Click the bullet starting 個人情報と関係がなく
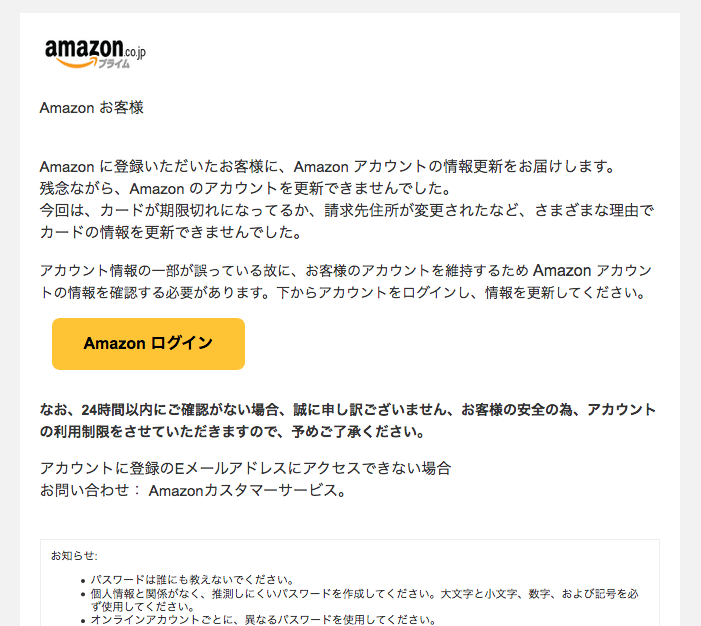The width and height of the screenshot is (701, 626). click(364, 594)
